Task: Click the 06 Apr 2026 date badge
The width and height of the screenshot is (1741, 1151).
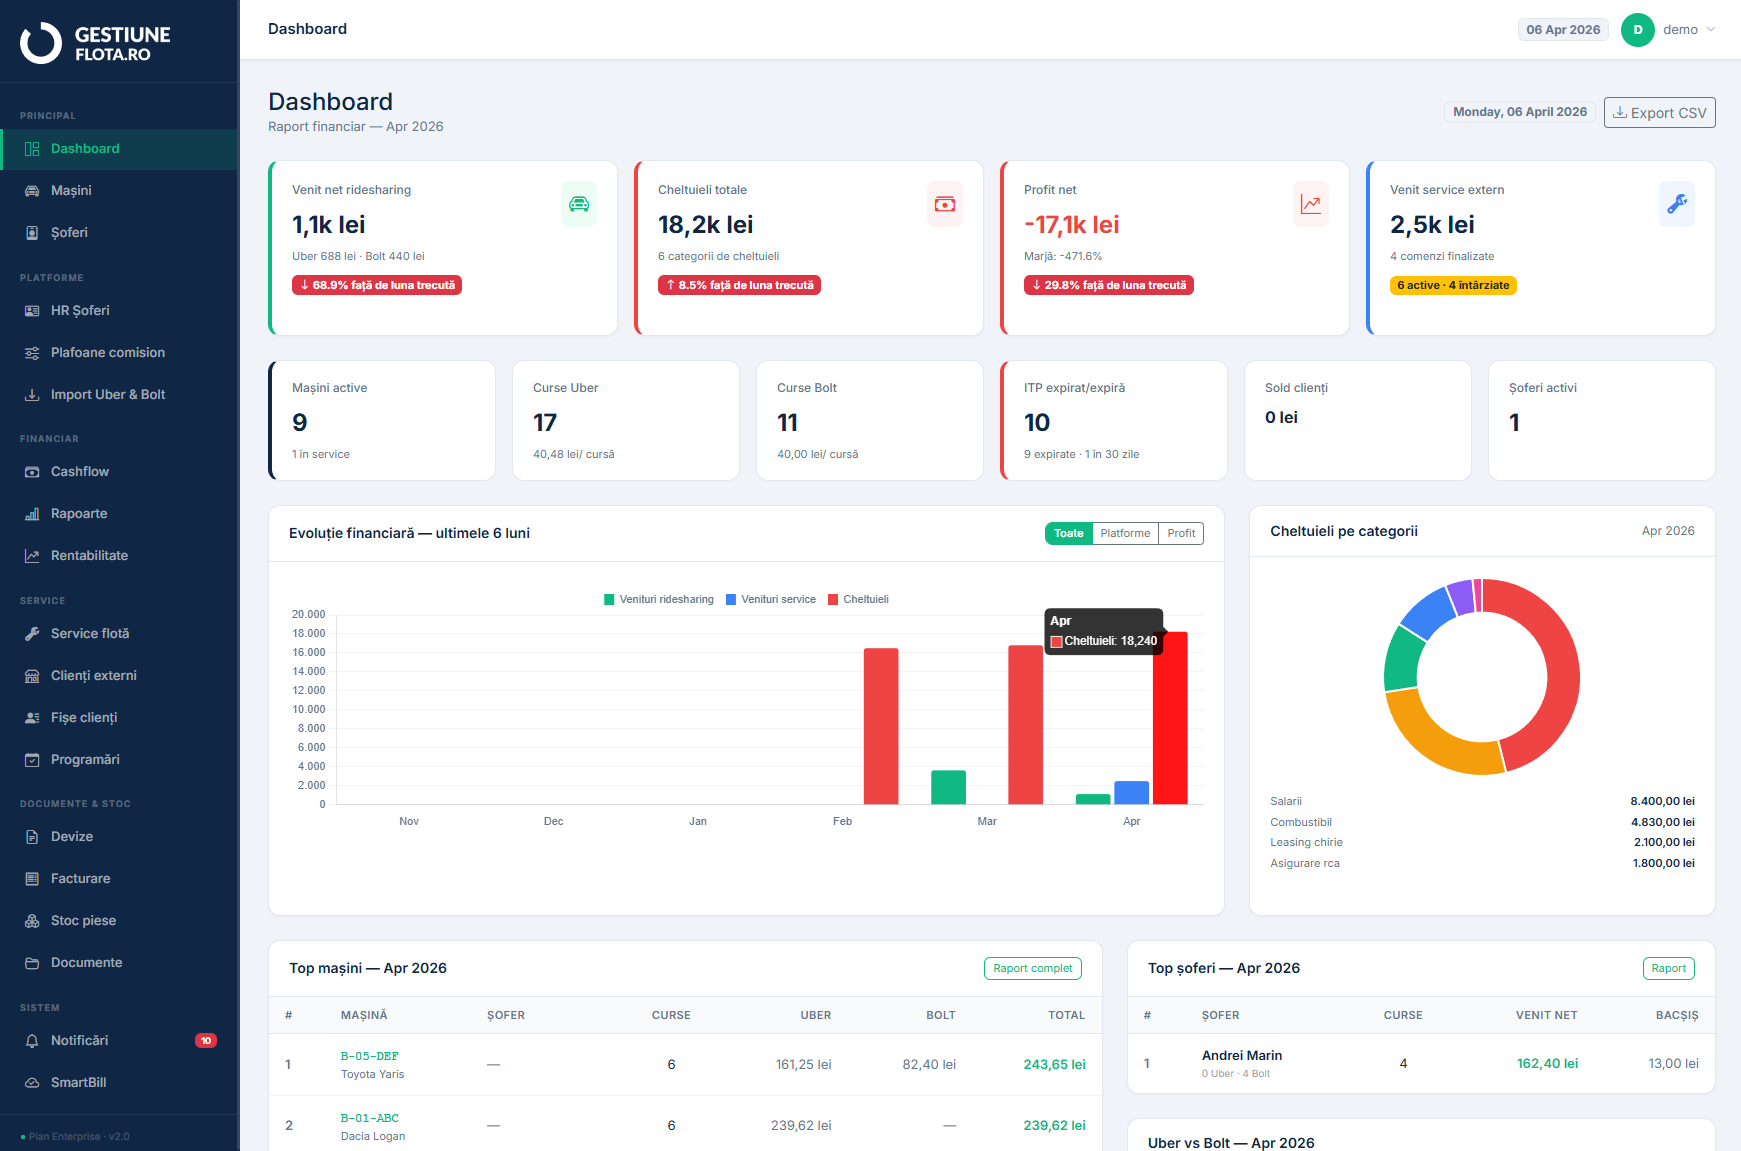Action: pos(1563,30)
